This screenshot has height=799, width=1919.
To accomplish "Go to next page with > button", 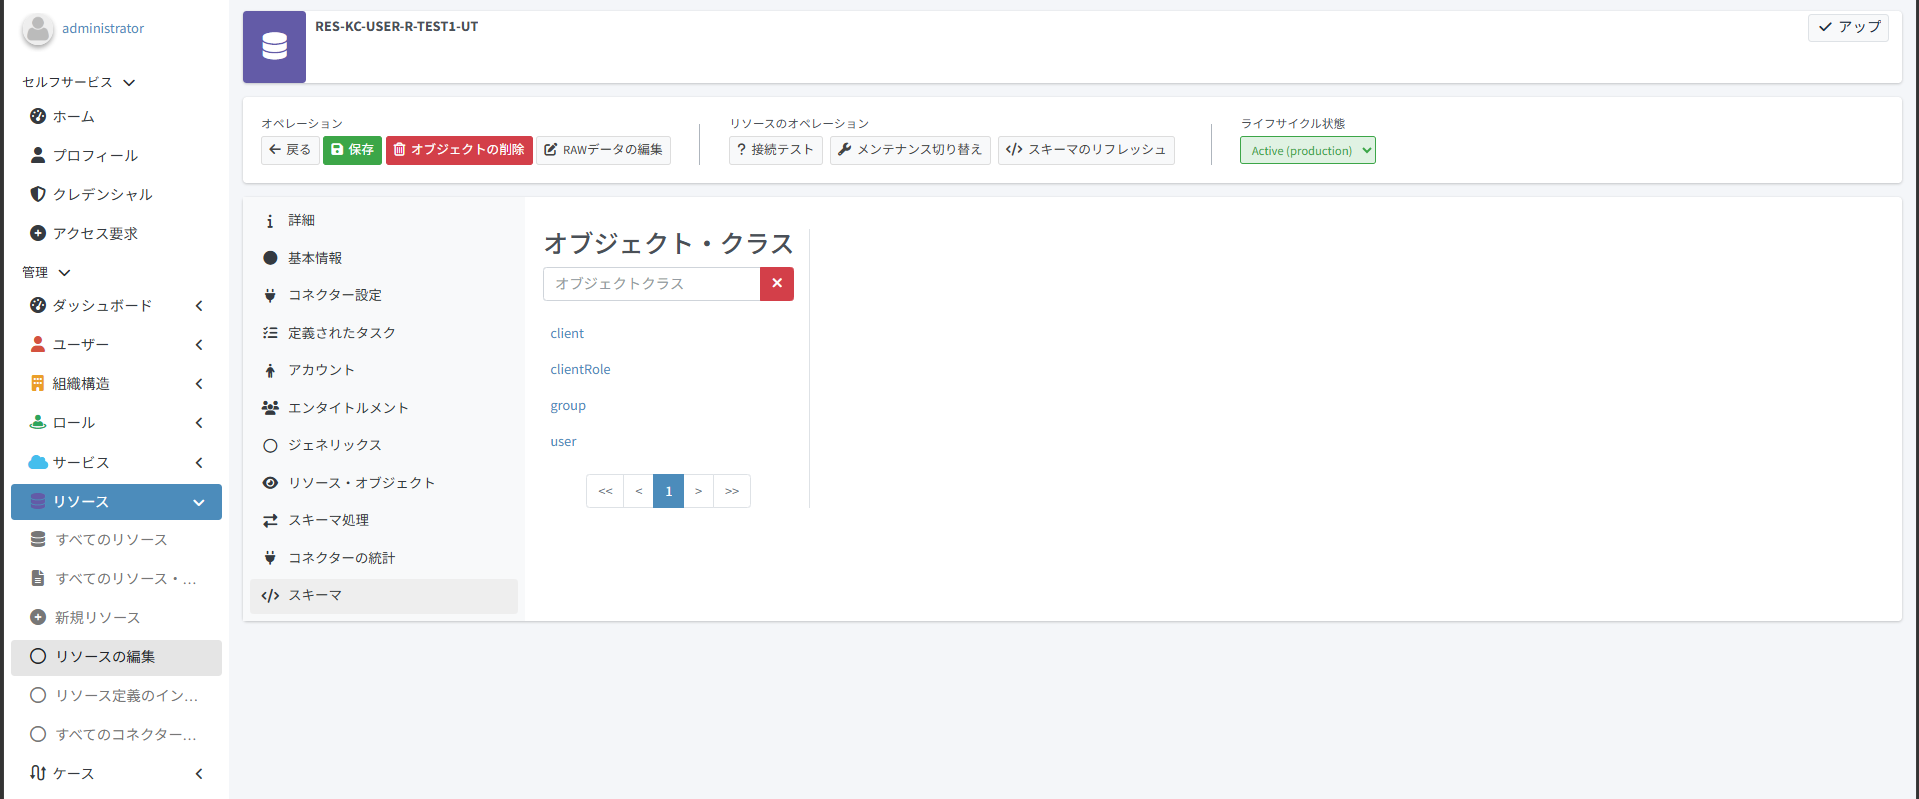I will (698, 491).
